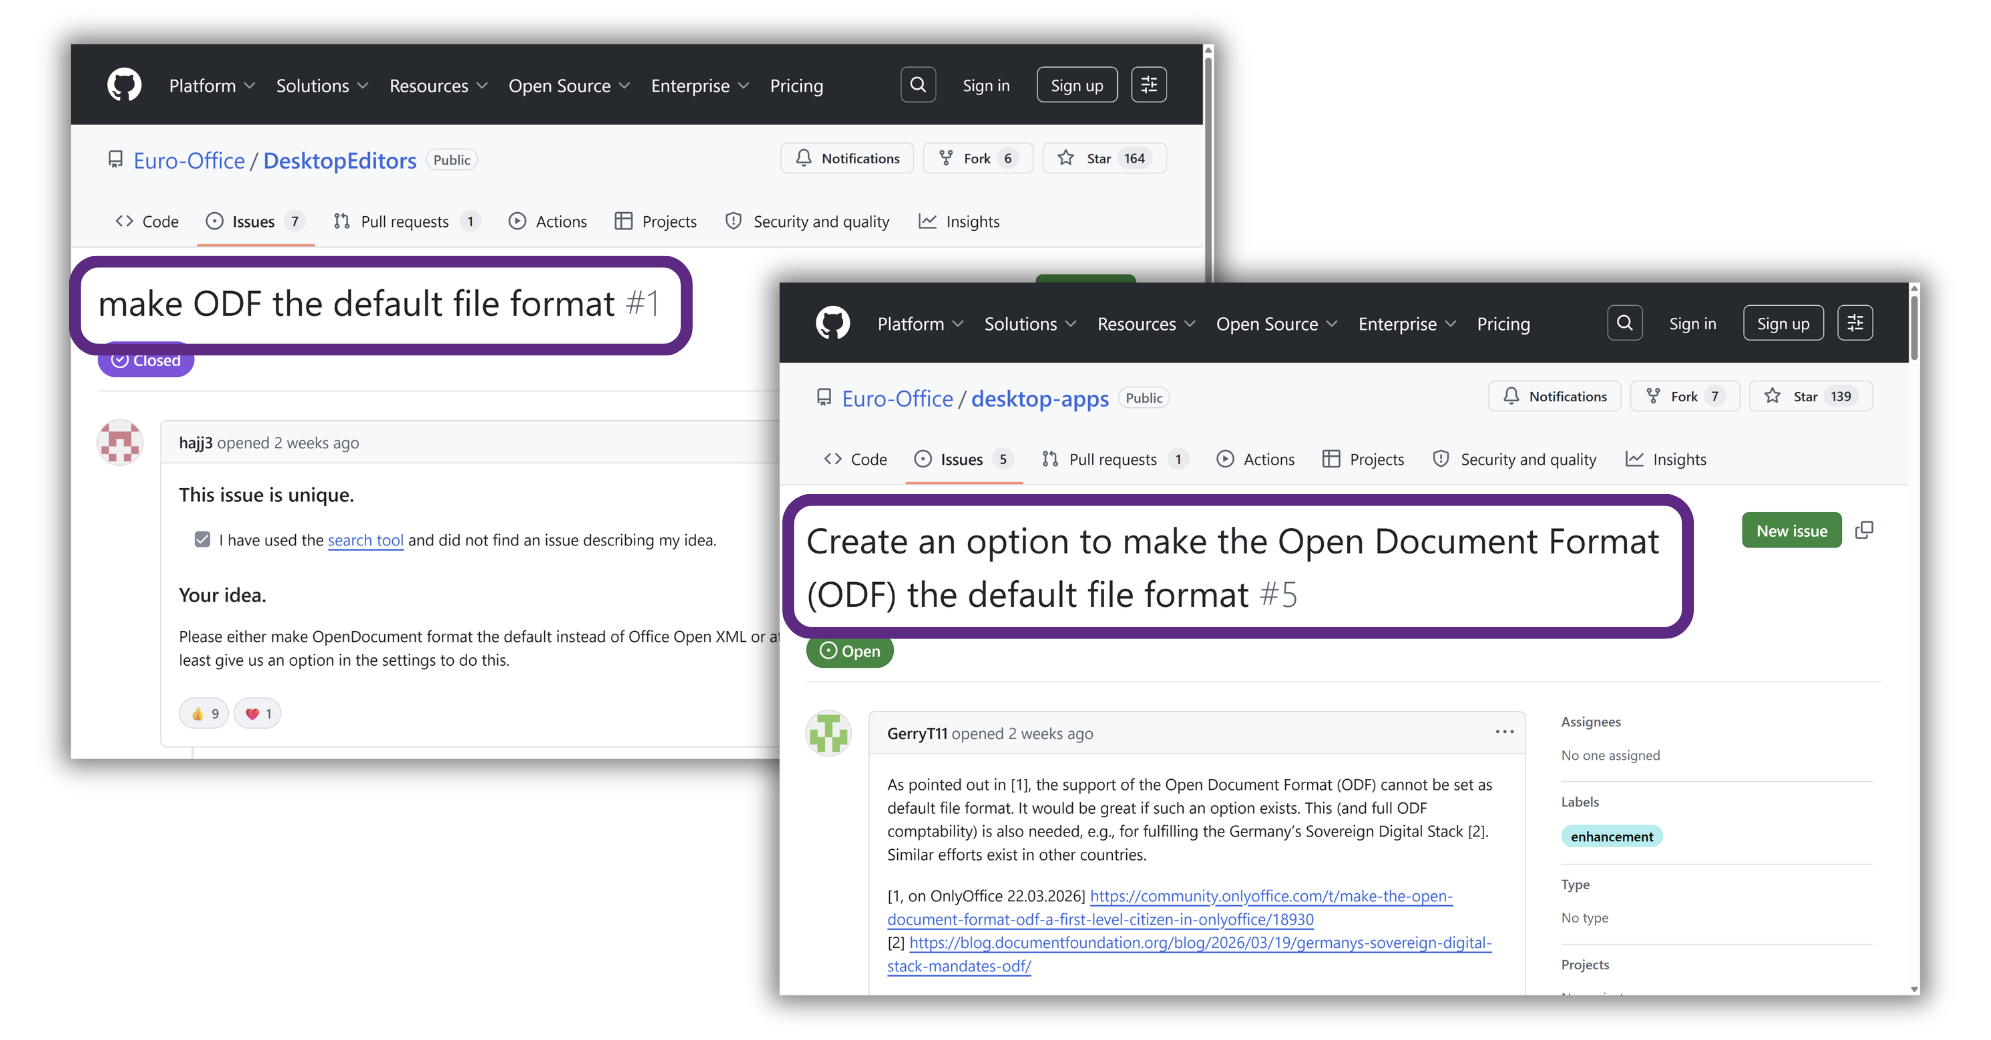Click GitHub logo in desktop-apps window
Viewport: 1991px width, 1040px height.
pyautogui.click(x=832, y=323)
